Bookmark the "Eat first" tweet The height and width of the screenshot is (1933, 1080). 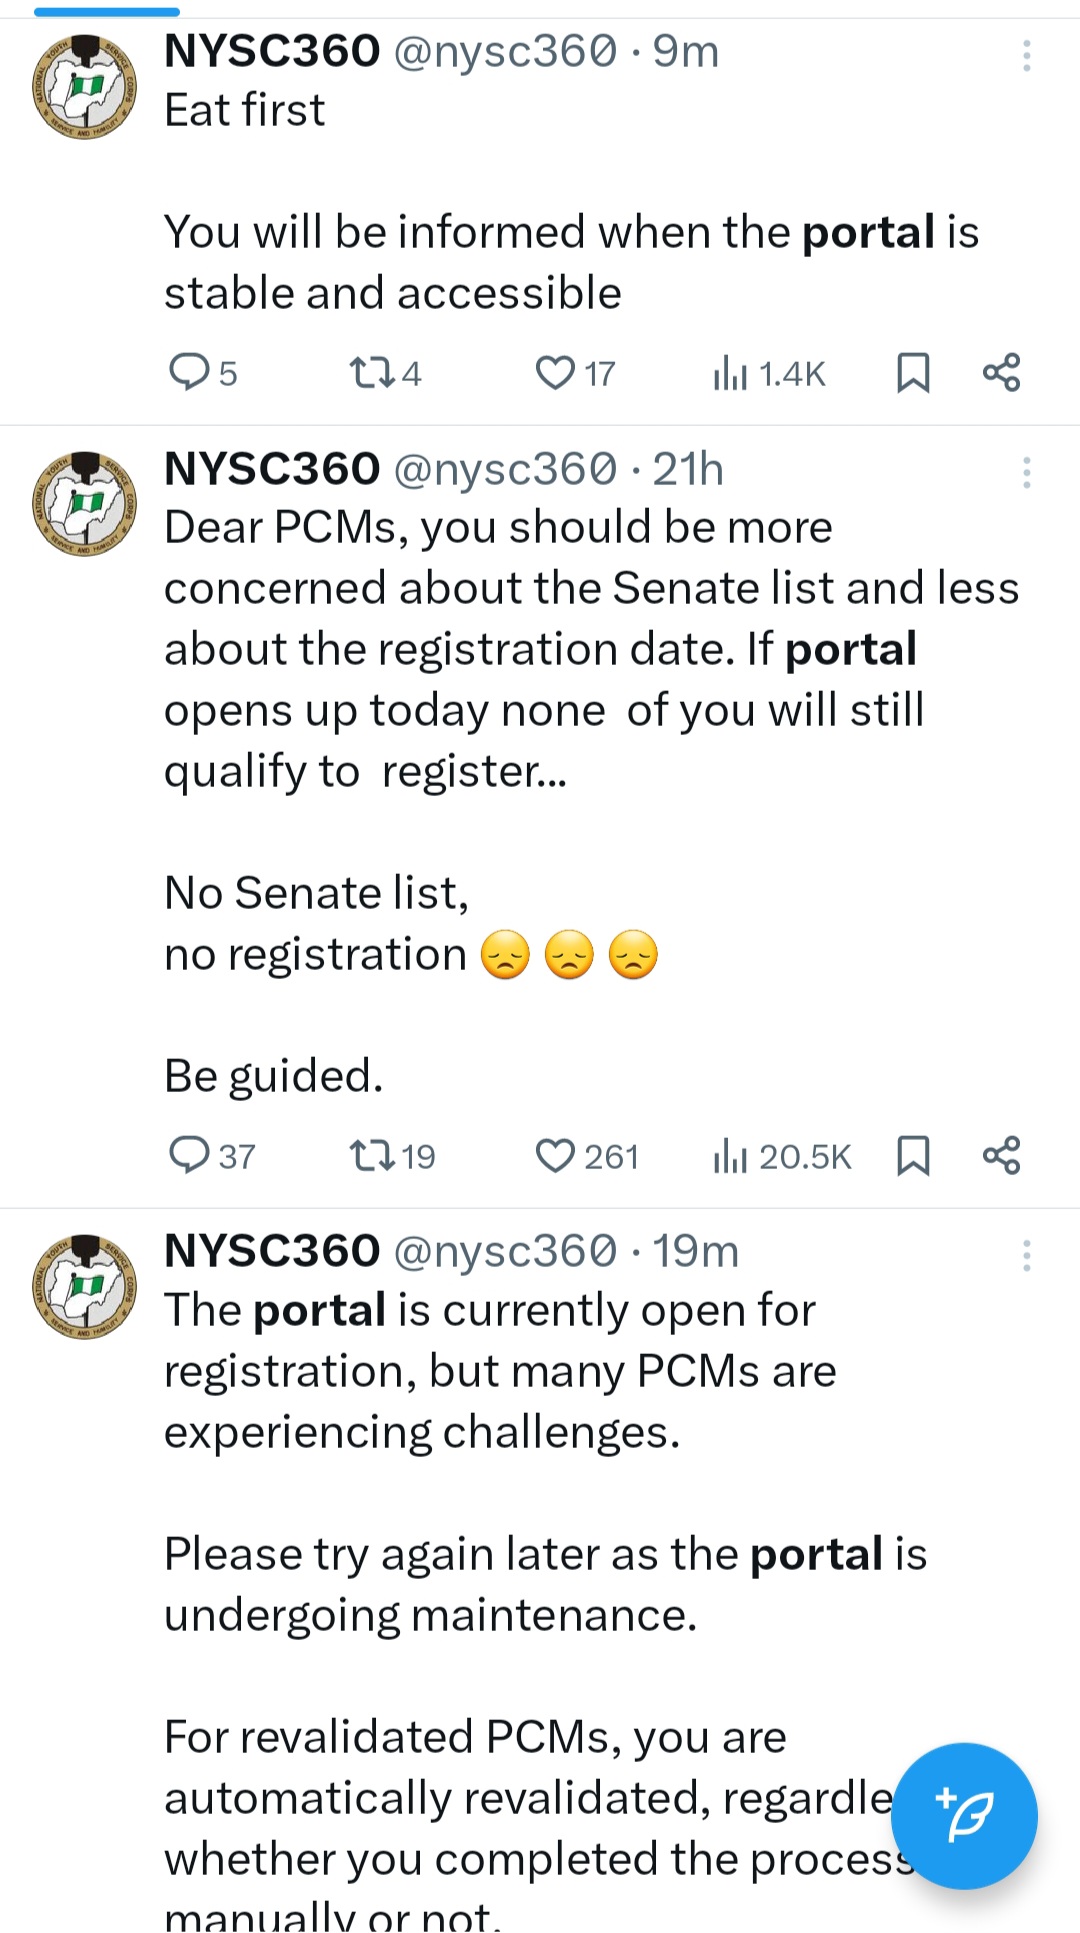pos(913,372)
